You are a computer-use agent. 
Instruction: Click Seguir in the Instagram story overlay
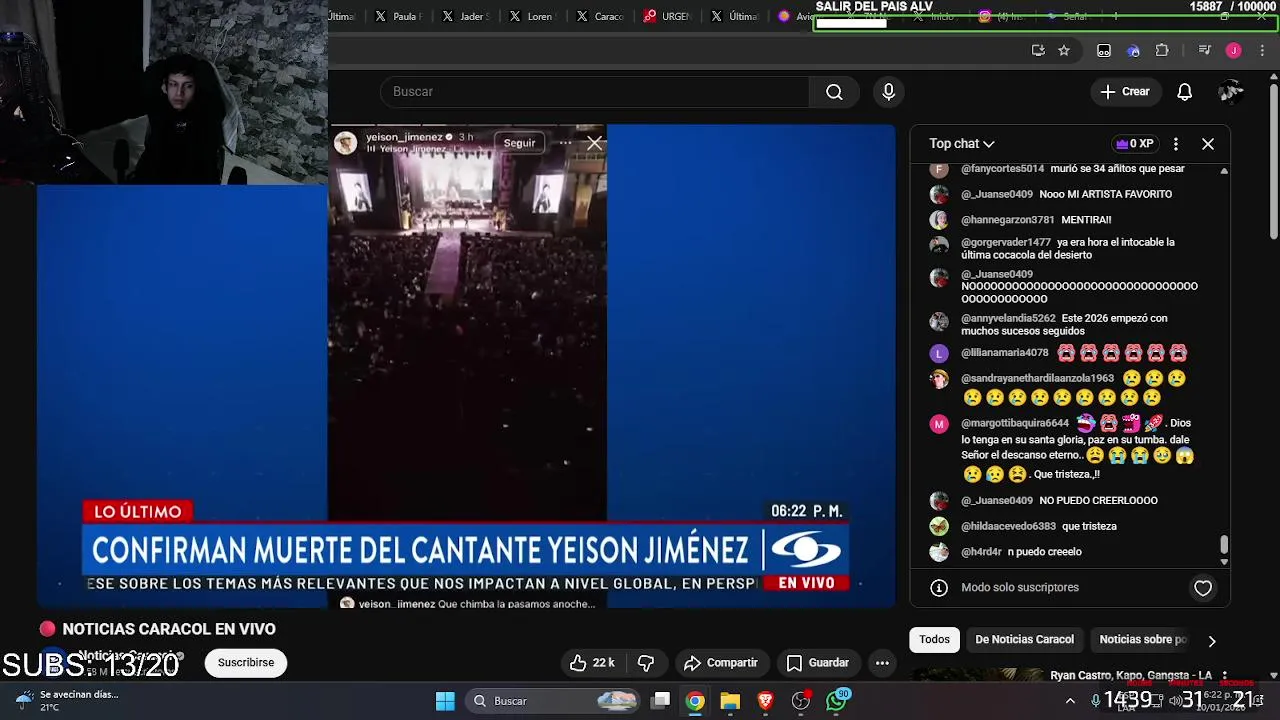click(x=519, y=143)
